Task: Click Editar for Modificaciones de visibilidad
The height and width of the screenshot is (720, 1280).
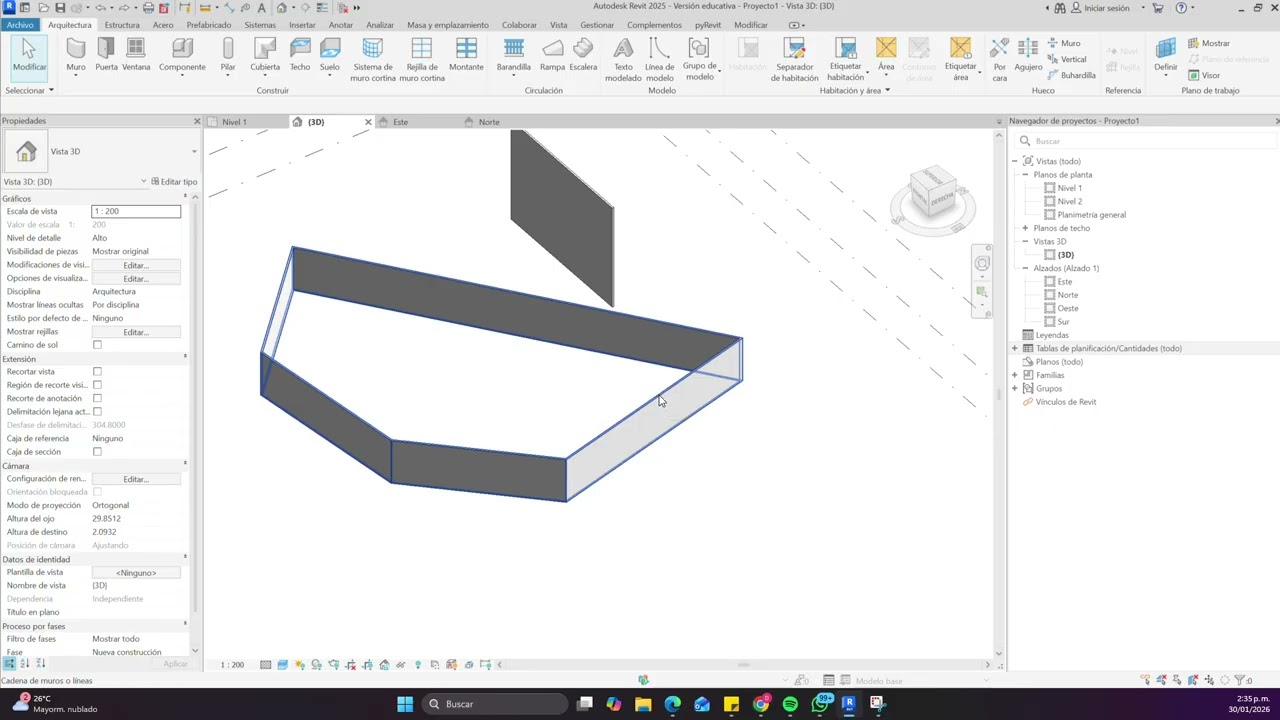Action: 136,265
